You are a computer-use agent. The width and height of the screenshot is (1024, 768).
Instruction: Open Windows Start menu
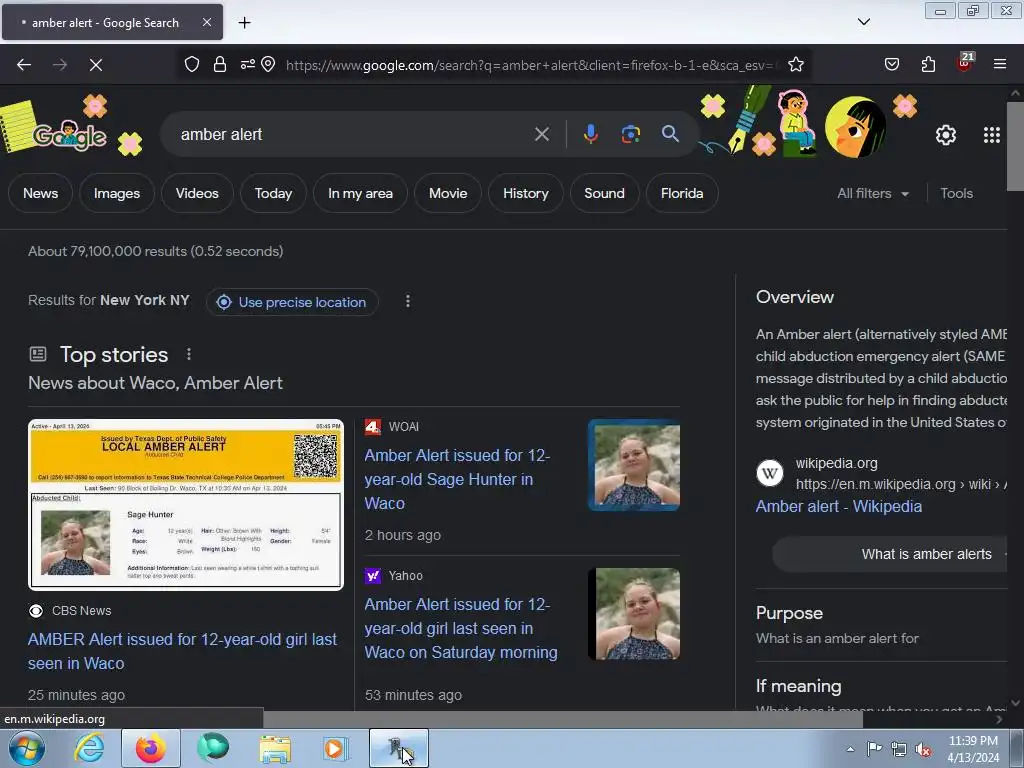[x=26, y=748]
